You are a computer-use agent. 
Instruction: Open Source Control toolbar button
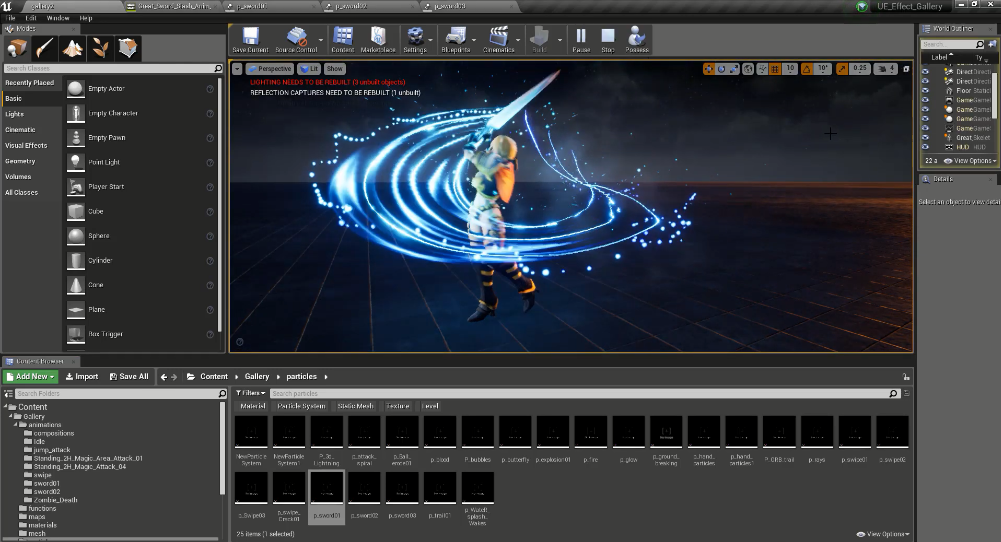(x=296, y=40)
